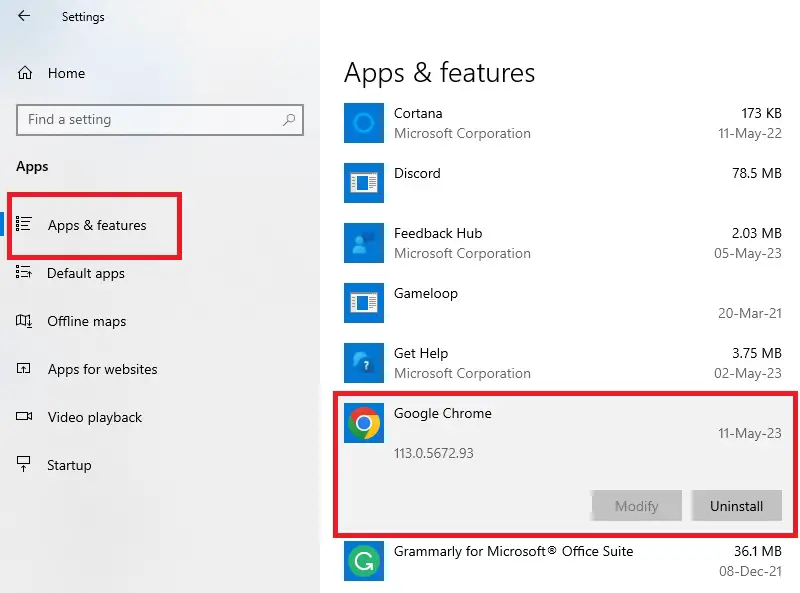The width and height of the screenshot is (800, 593).
Task: Click the Get Help app icon
Action: [364, 363]
